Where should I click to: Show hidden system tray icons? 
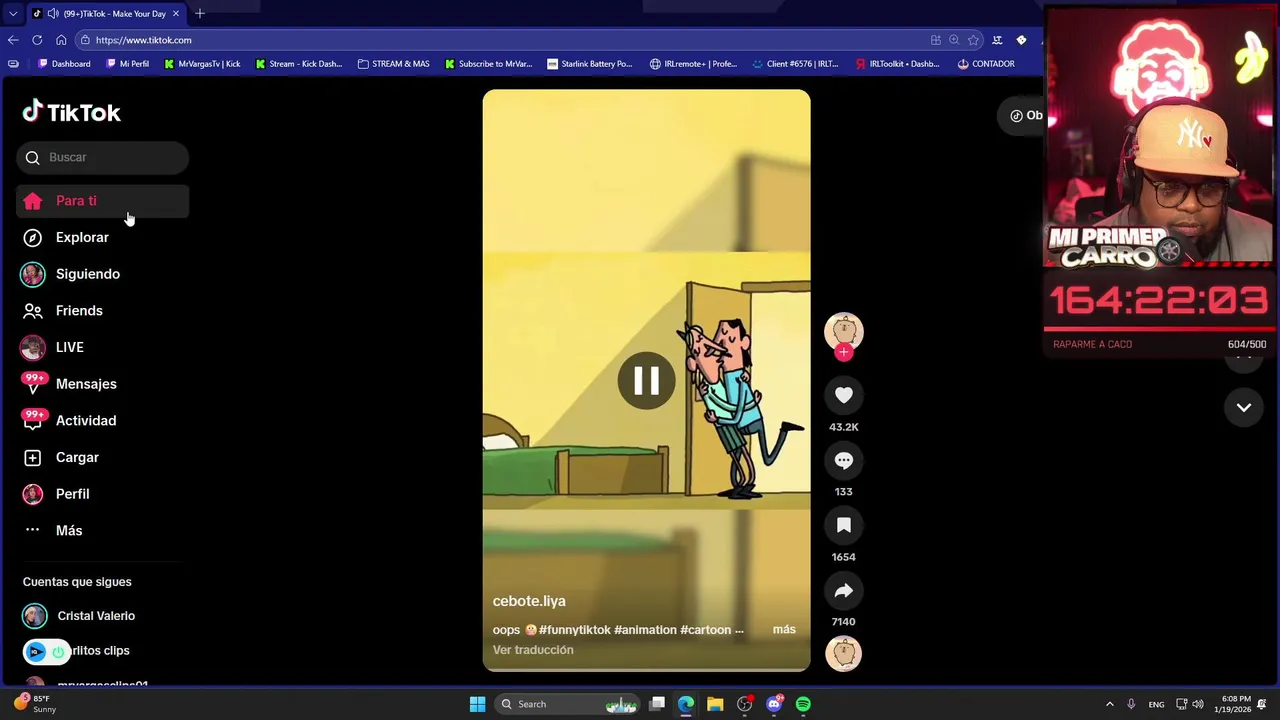[1109, 704]
